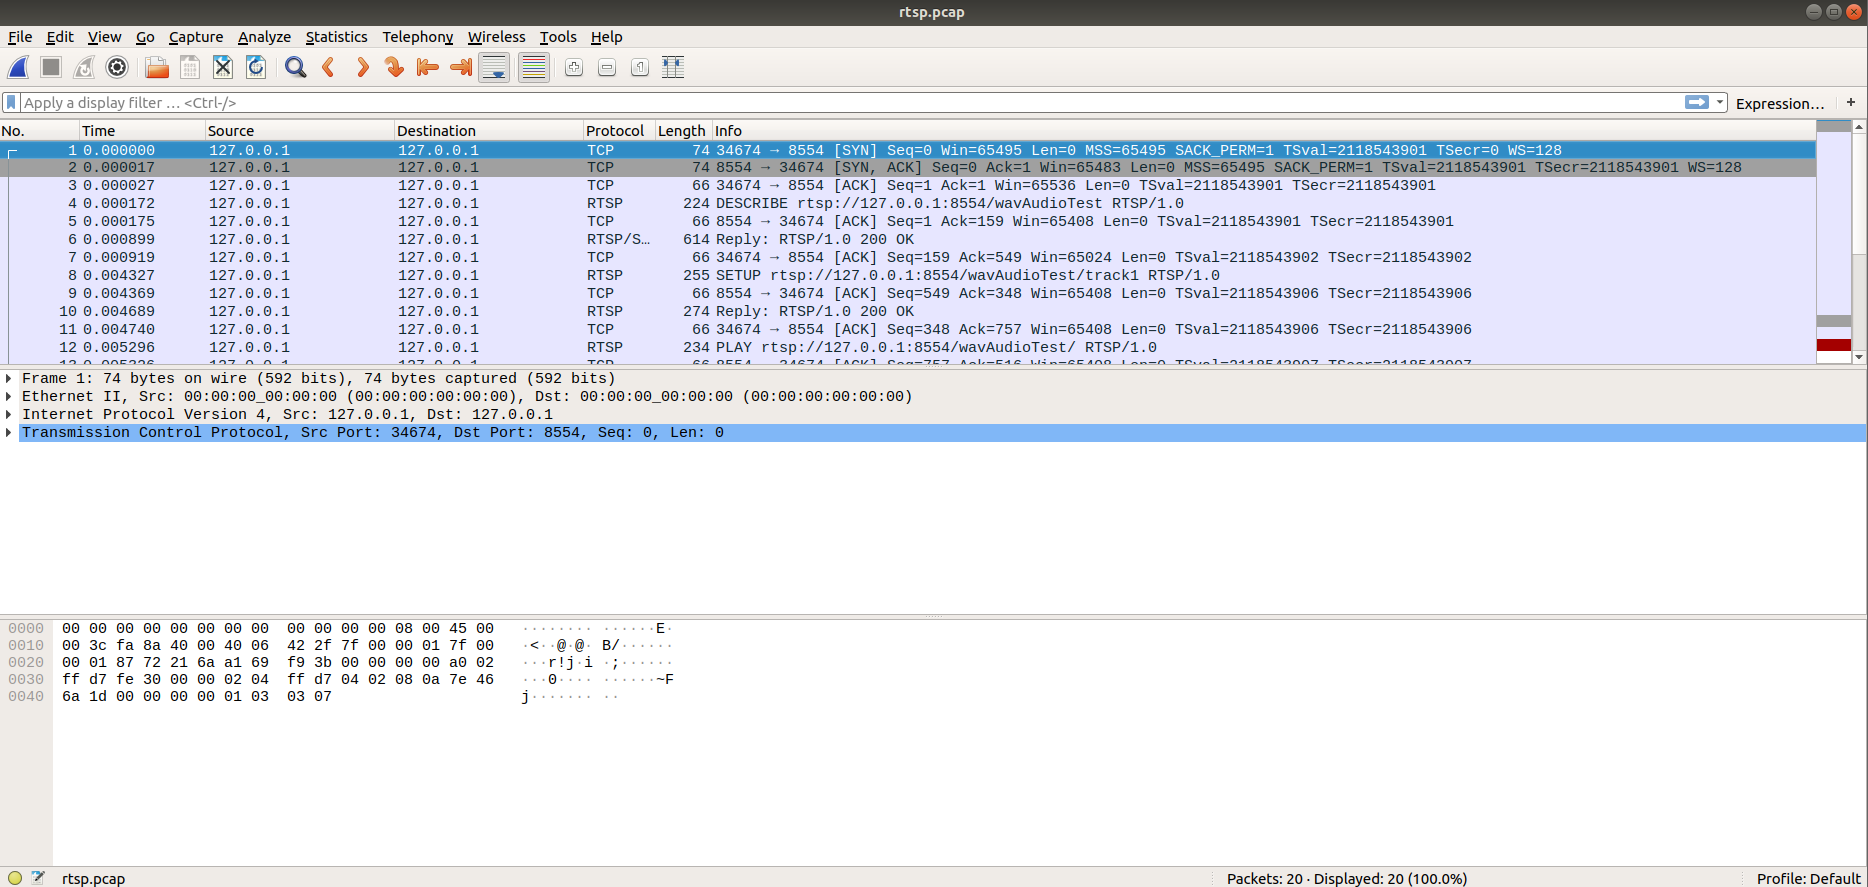Click the Expression… button
Screen dimensions: 1868x887
(1780, 103)
